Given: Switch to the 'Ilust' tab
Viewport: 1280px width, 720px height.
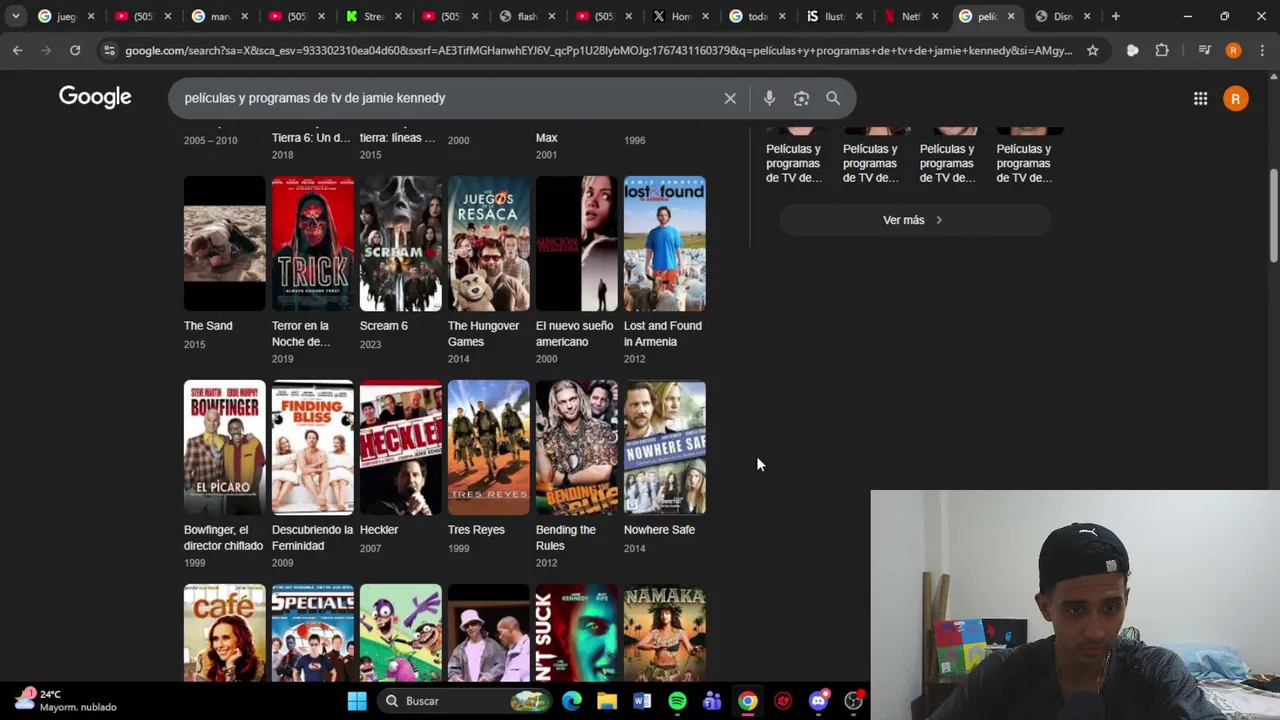Looking at the screenshot, I should (833, 16).
